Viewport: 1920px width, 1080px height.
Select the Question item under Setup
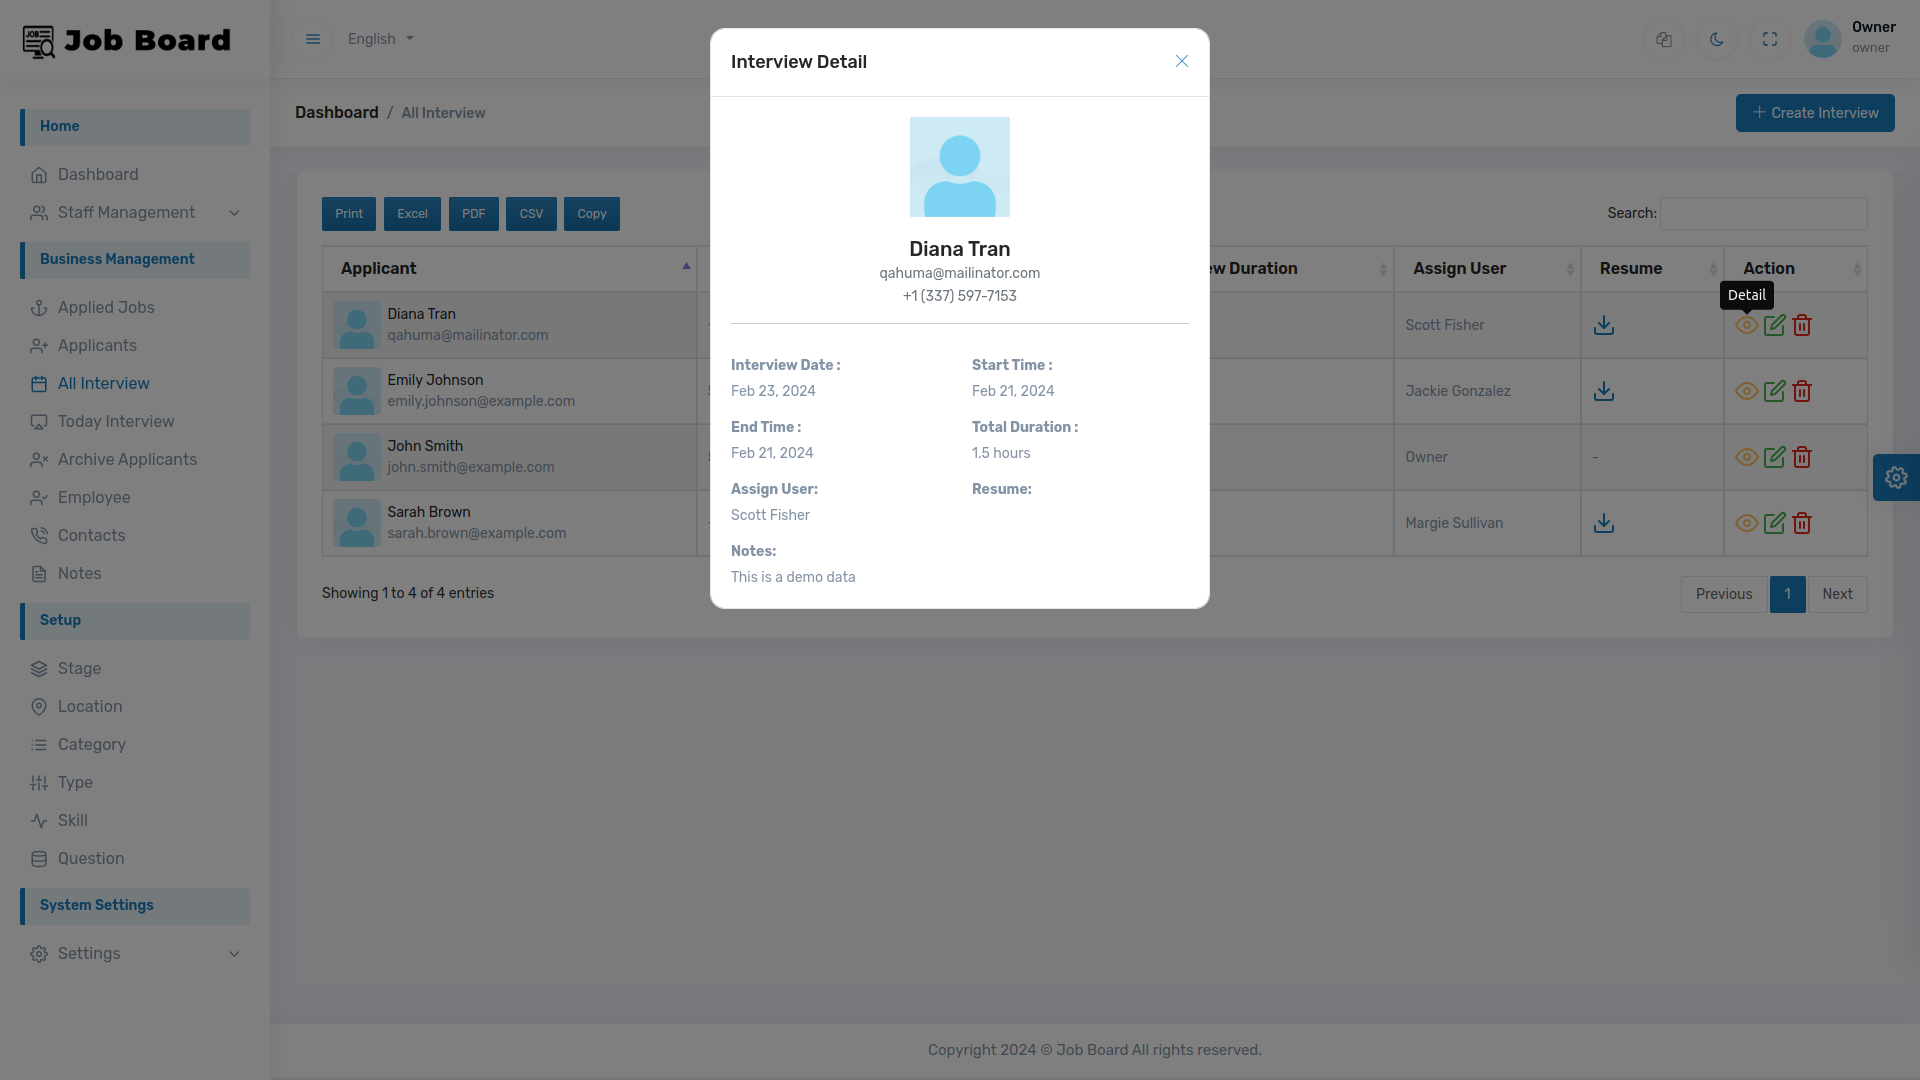(x=91, y=859)
